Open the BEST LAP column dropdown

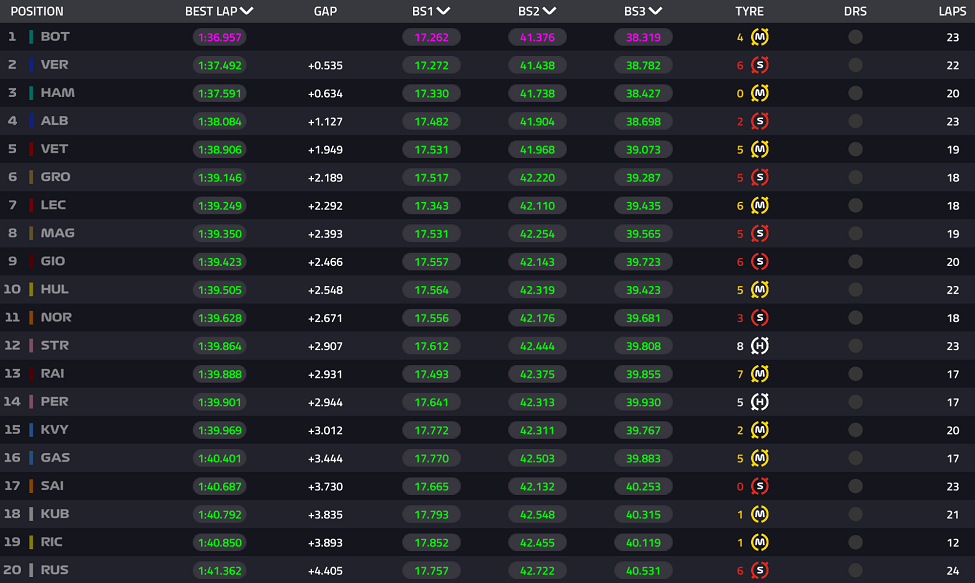point(246,12)
